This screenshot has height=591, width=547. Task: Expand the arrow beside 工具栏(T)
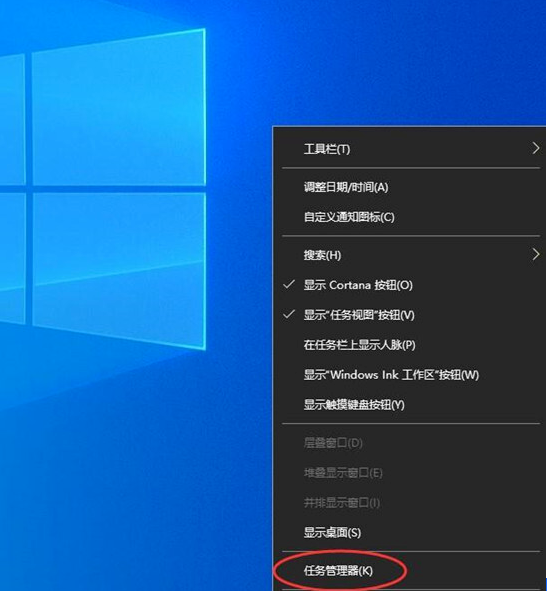535,149
